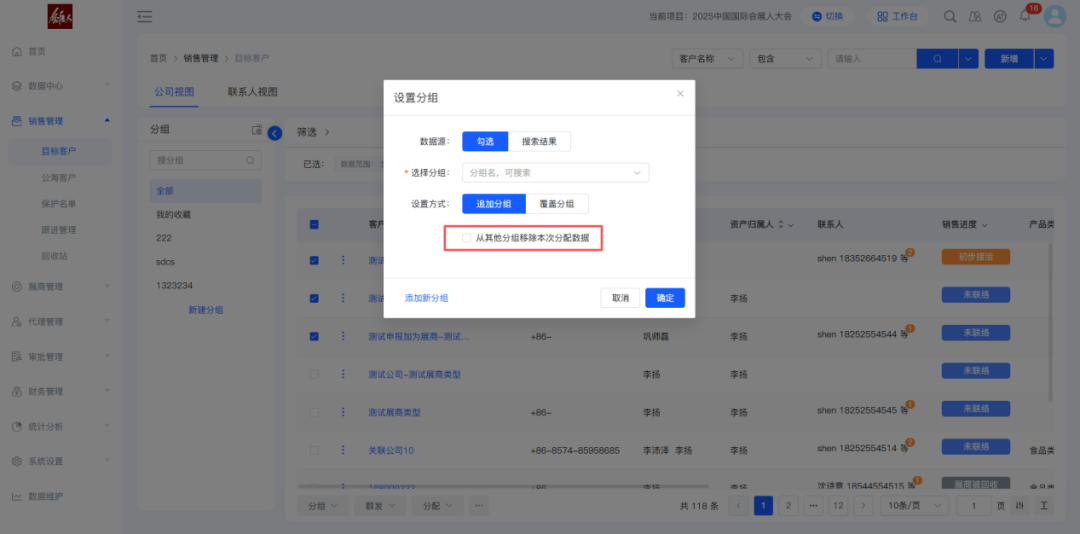Select 搜索结果 as the data source

coord(539,142)
